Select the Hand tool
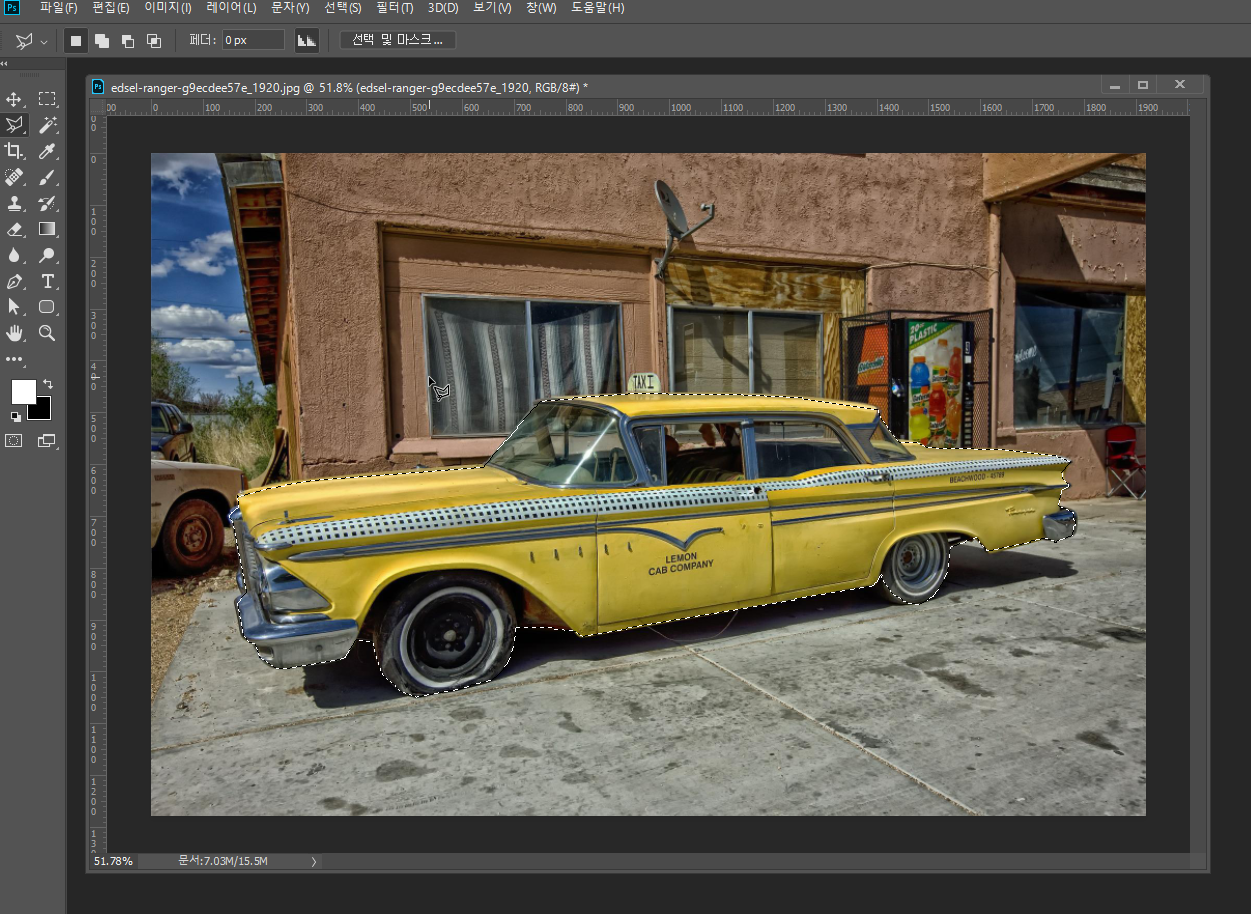Viewport: 1251px width, 914px height. tap(15, 333)
